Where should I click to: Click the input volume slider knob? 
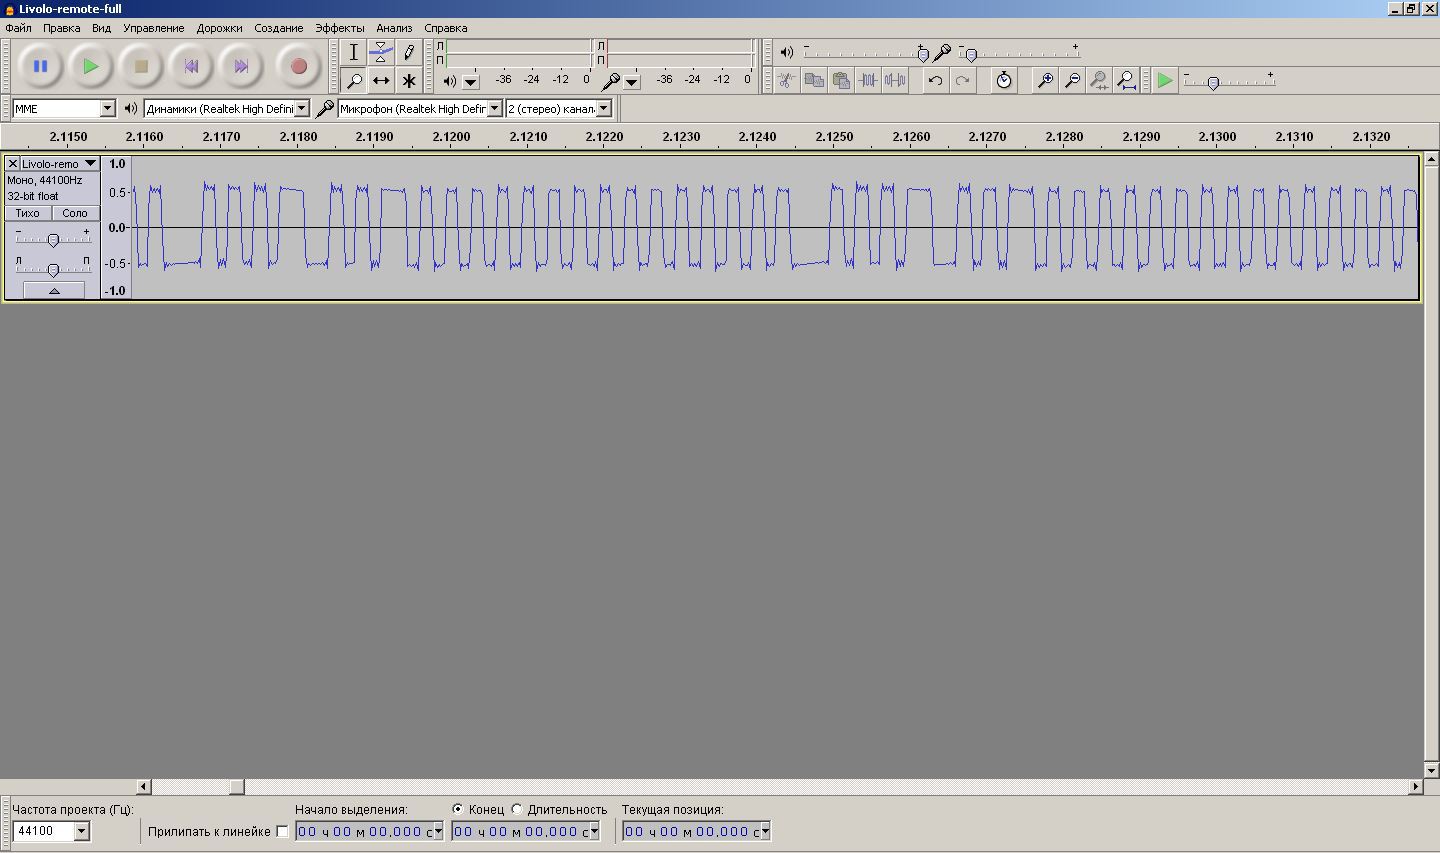[970, 54]
